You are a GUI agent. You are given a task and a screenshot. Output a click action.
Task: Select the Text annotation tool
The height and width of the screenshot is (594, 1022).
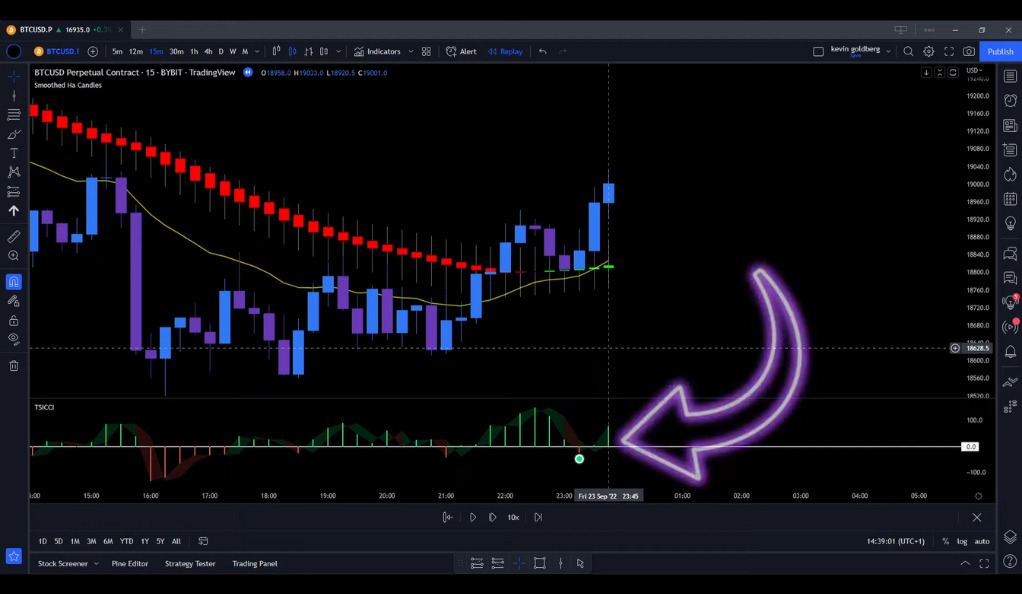[14, 153]
